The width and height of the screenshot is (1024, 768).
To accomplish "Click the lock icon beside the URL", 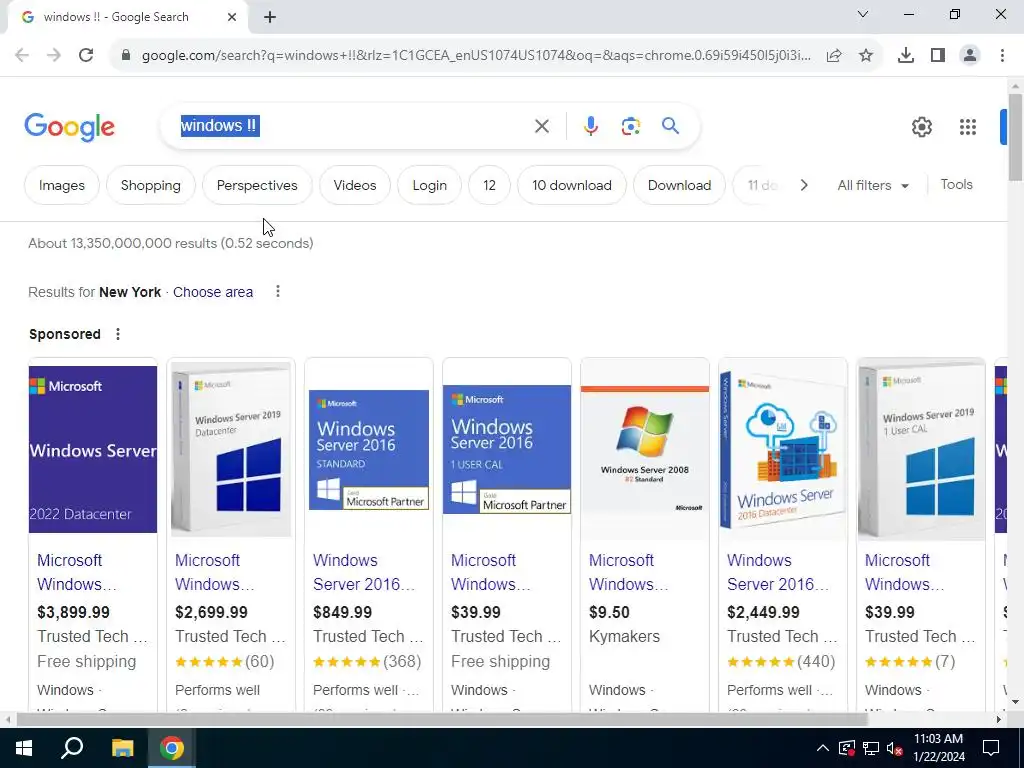I will click(x=126, y=56).
